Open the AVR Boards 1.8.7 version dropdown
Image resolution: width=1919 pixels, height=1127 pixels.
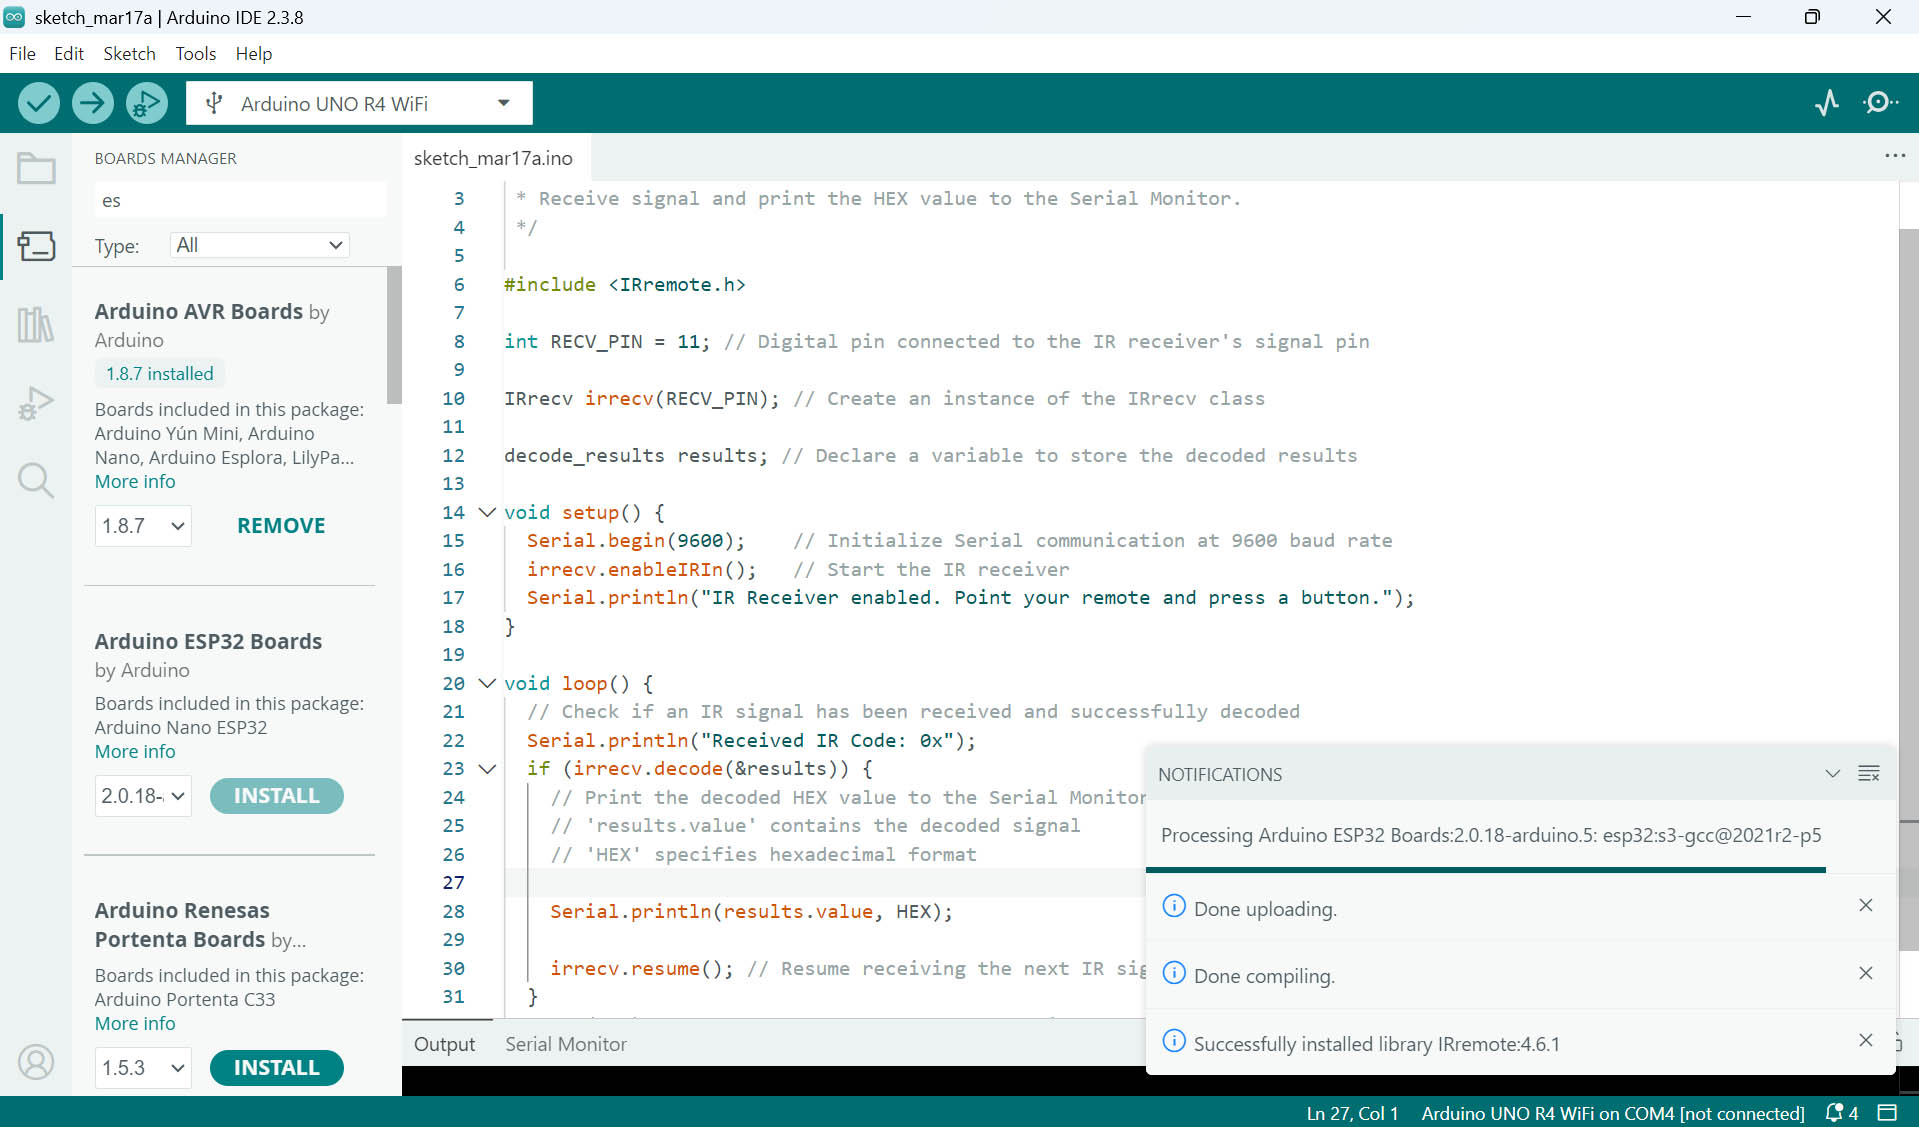point(143,526)
